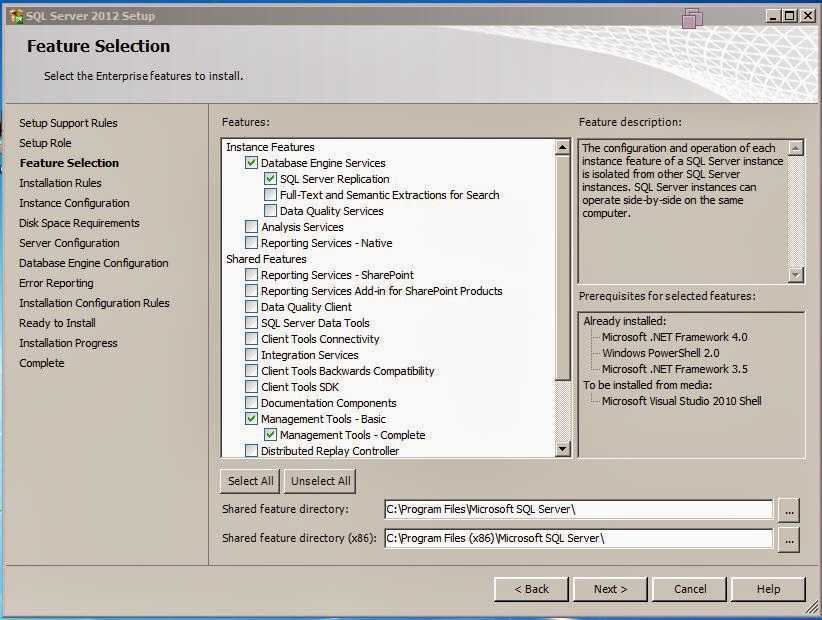822x620 pixels.
Task: Select Microsoft .NET Framework 3.5 prerequisite
Action: (675, 369)
